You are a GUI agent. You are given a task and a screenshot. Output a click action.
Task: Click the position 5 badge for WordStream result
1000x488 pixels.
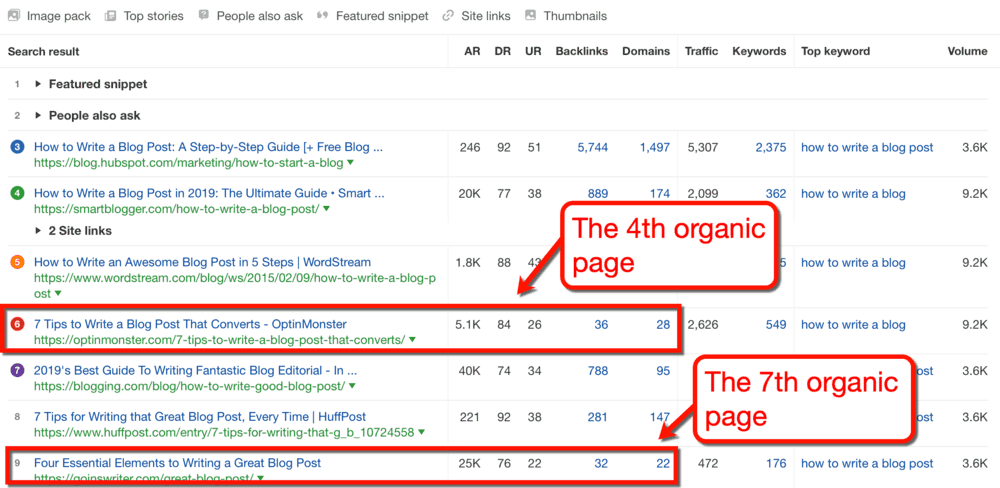(17, 262)
